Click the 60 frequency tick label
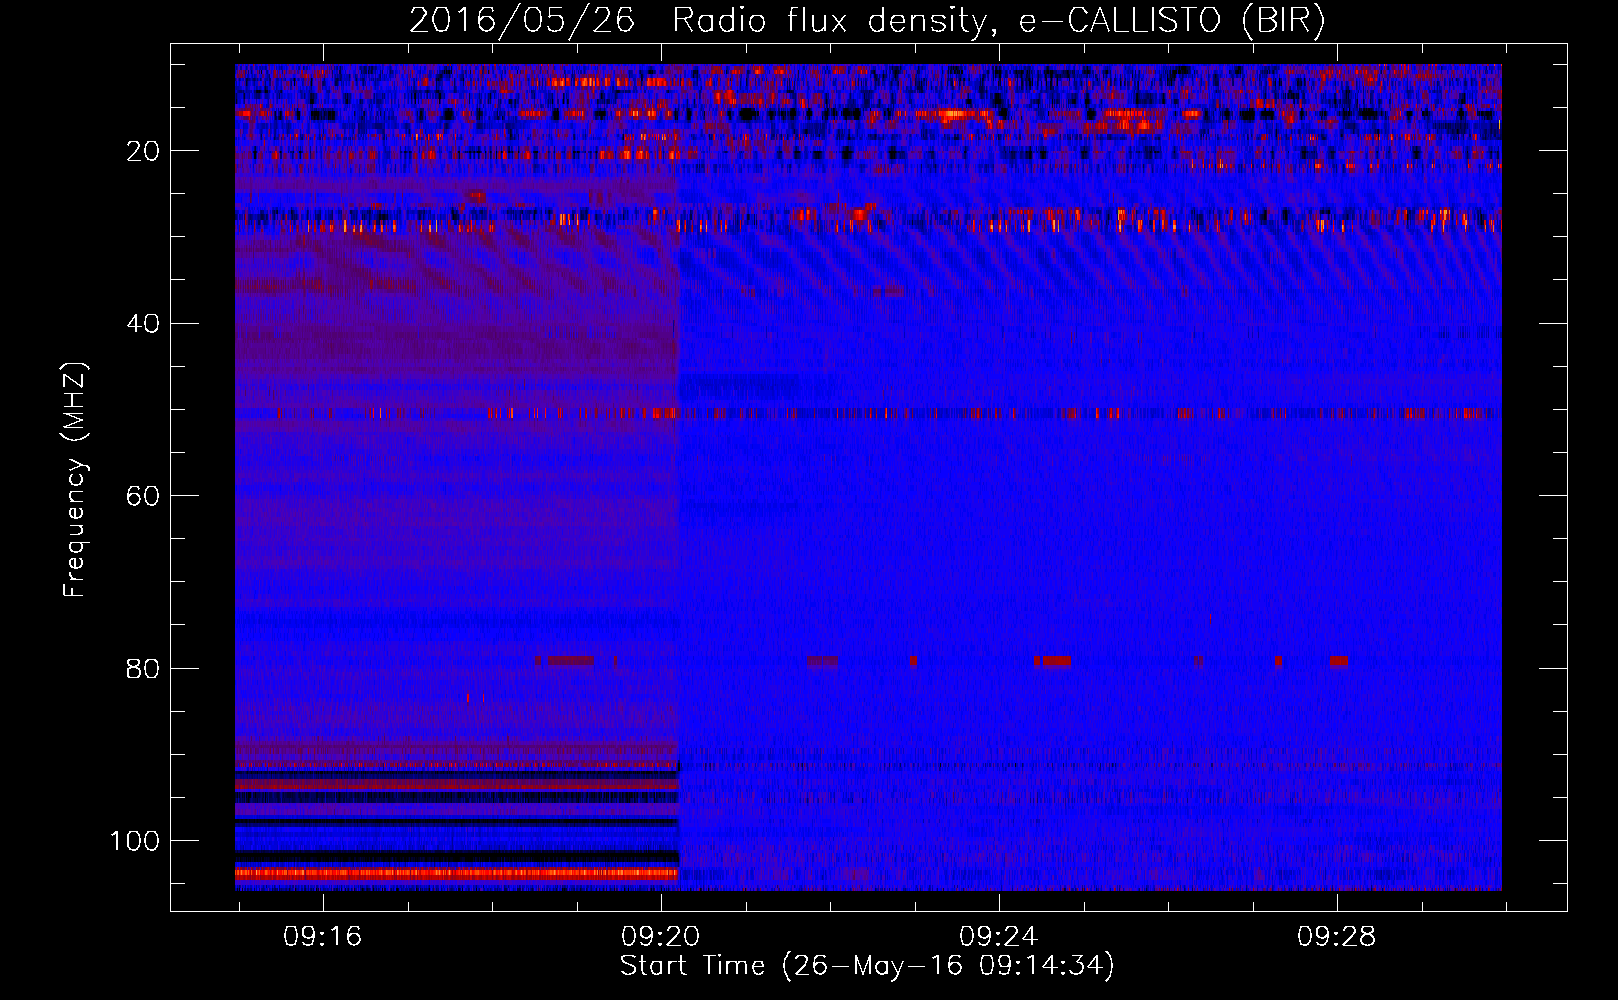 point(143,496)
